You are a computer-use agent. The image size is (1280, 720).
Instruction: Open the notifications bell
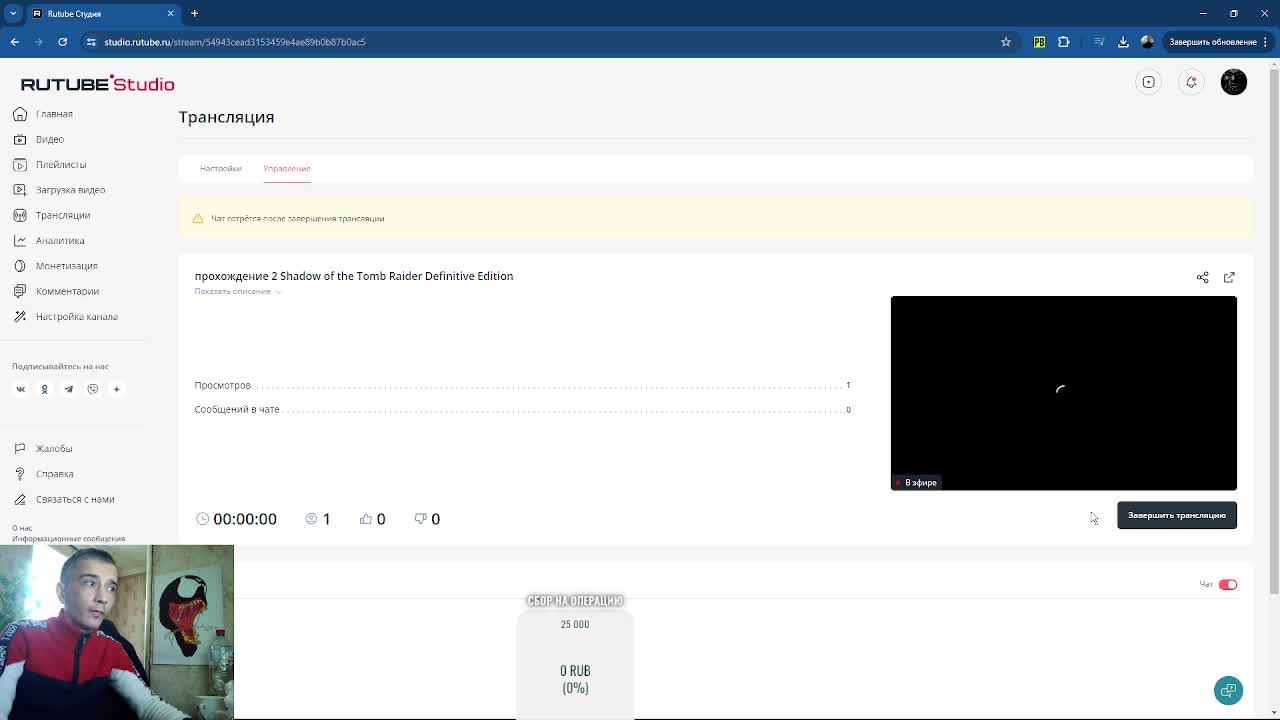tap(1191, 82)
